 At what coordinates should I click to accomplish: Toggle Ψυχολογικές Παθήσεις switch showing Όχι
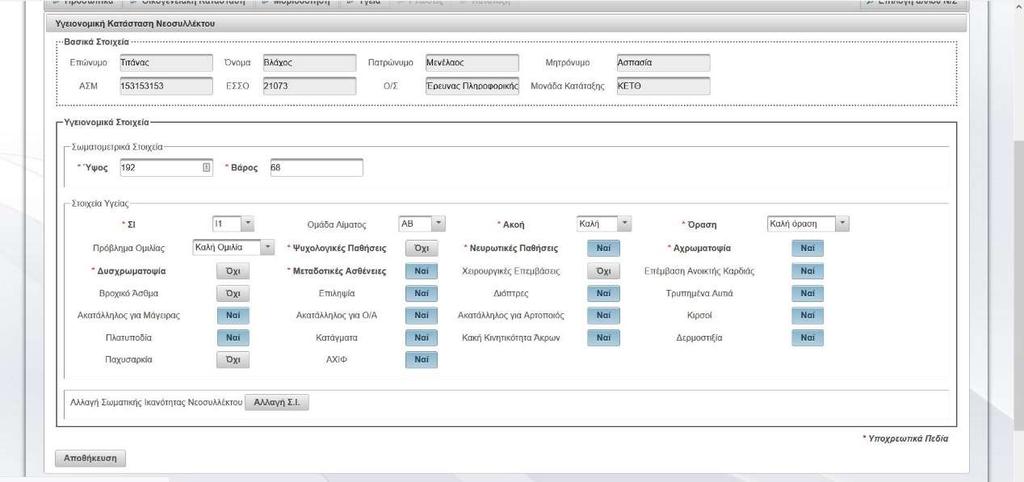coord(421,248)
